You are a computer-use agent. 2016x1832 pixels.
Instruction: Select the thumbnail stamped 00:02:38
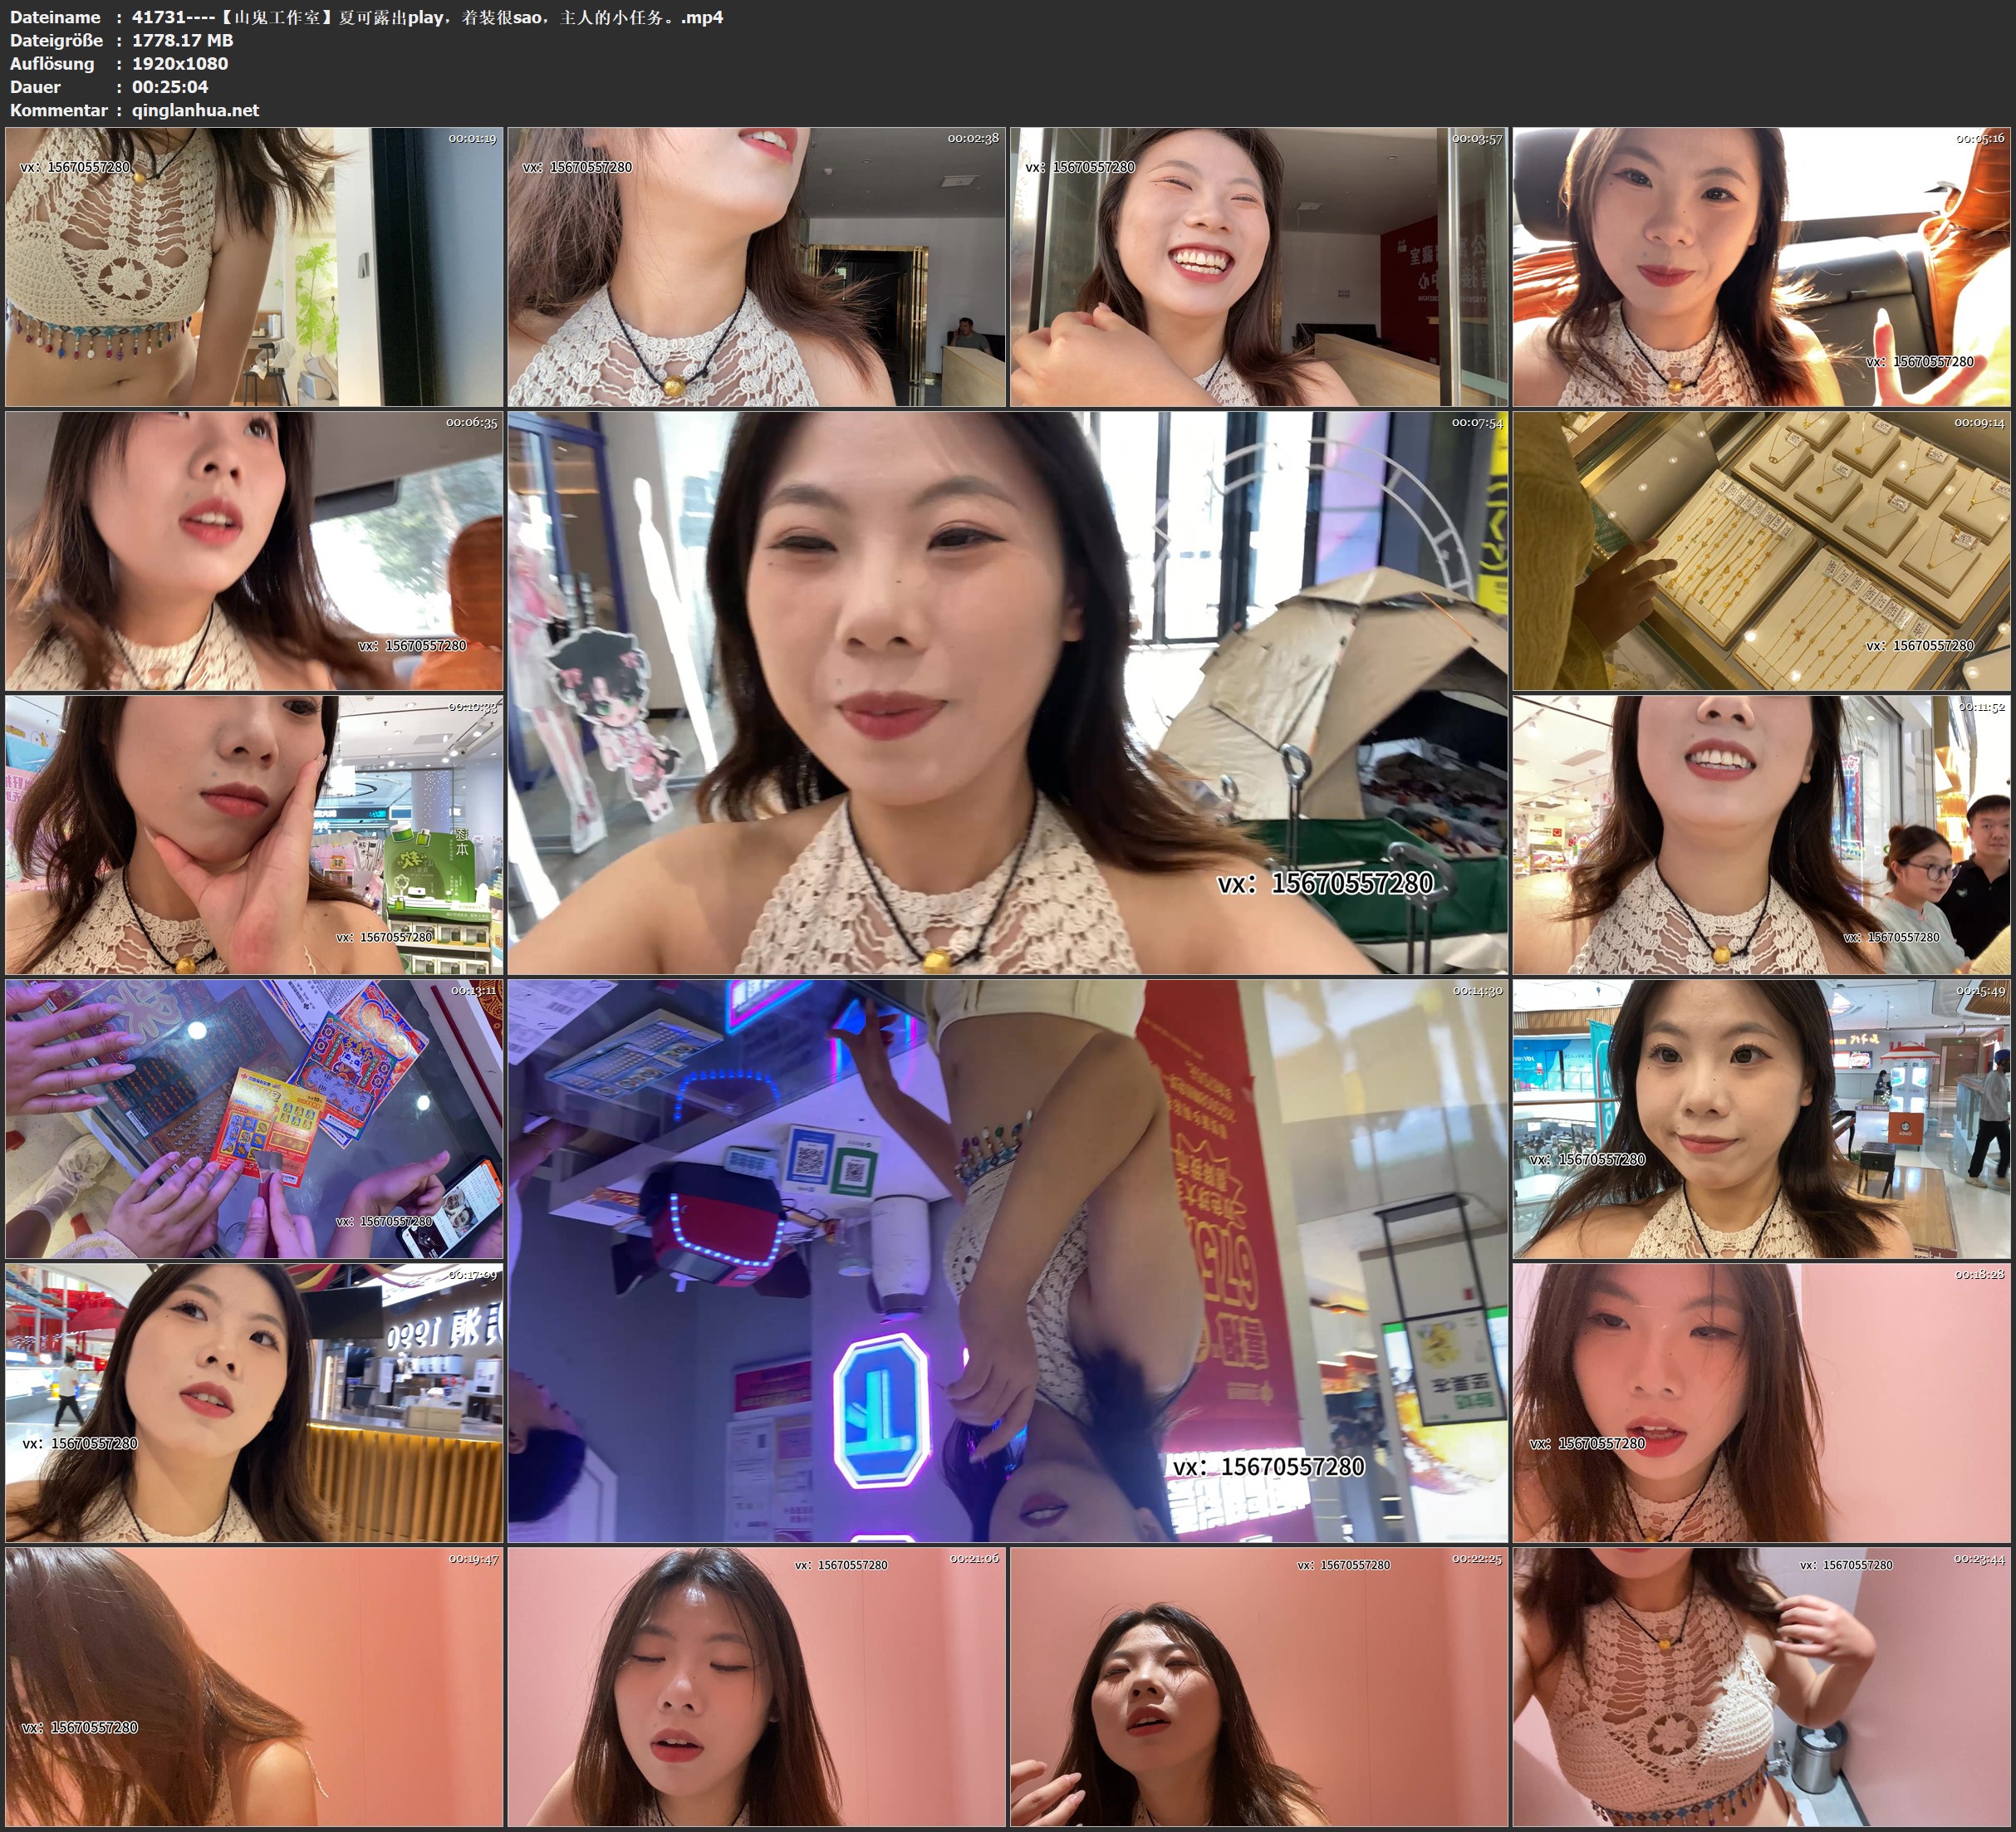[x=757, y=266]
